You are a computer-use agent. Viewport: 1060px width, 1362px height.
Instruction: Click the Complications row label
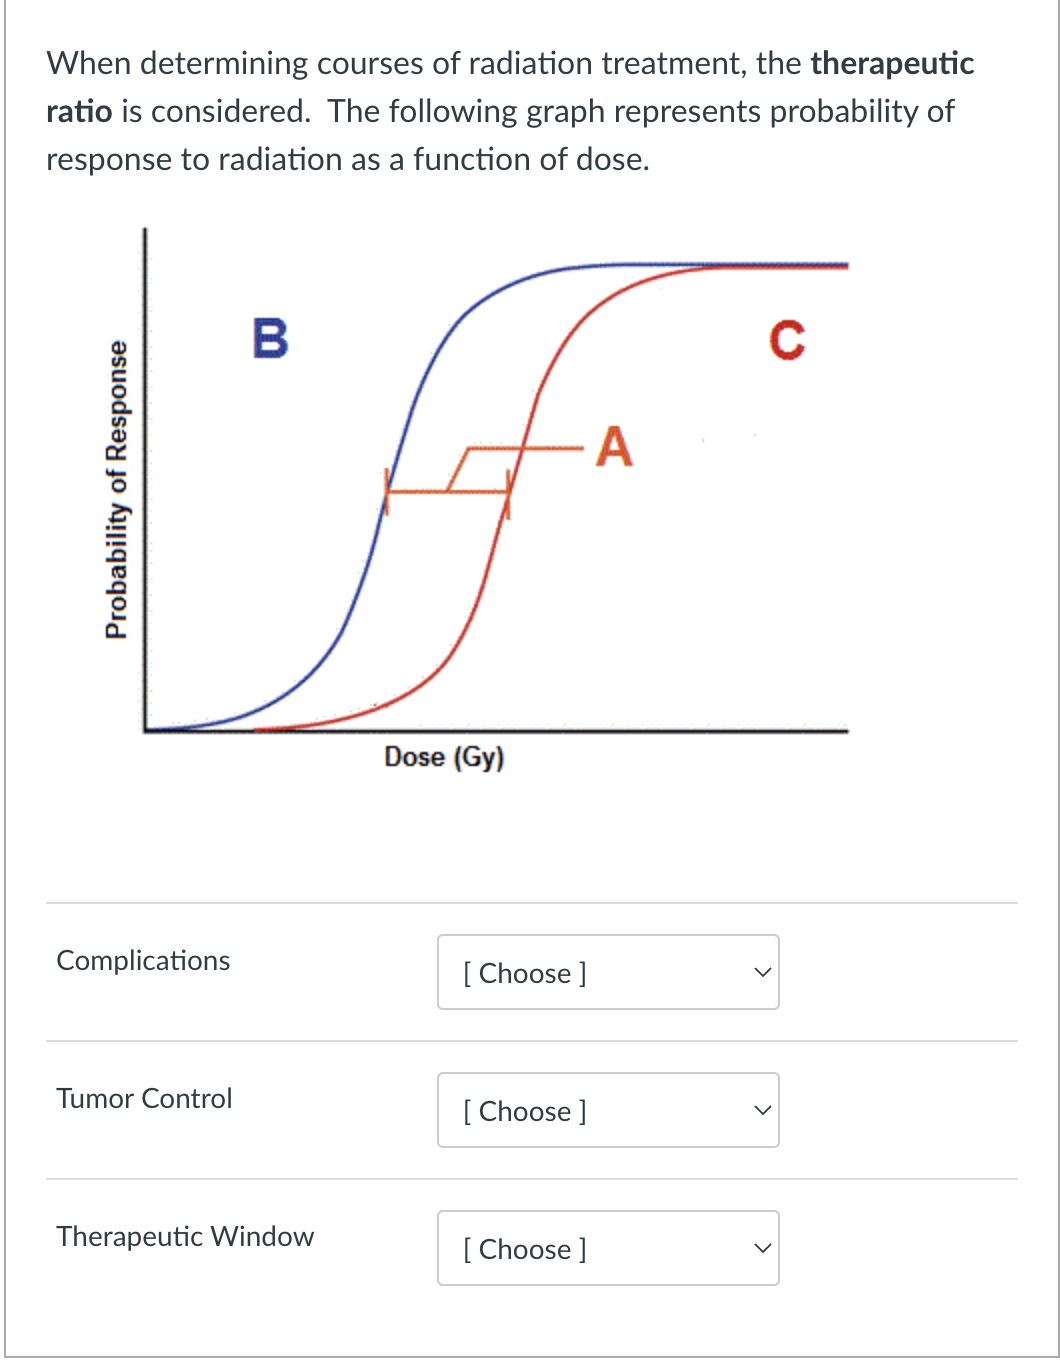click(143, 960)
